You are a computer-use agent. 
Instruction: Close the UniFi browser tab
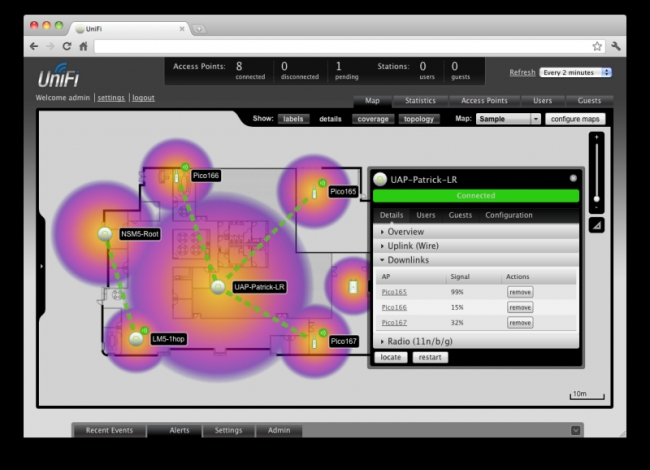tap(182, 29)
